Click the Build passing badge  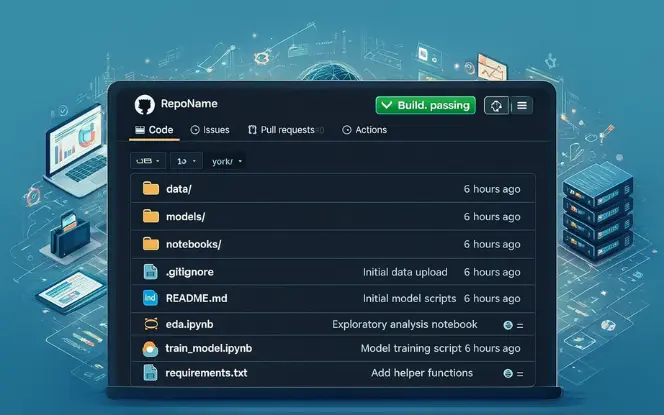pos(426,105)
